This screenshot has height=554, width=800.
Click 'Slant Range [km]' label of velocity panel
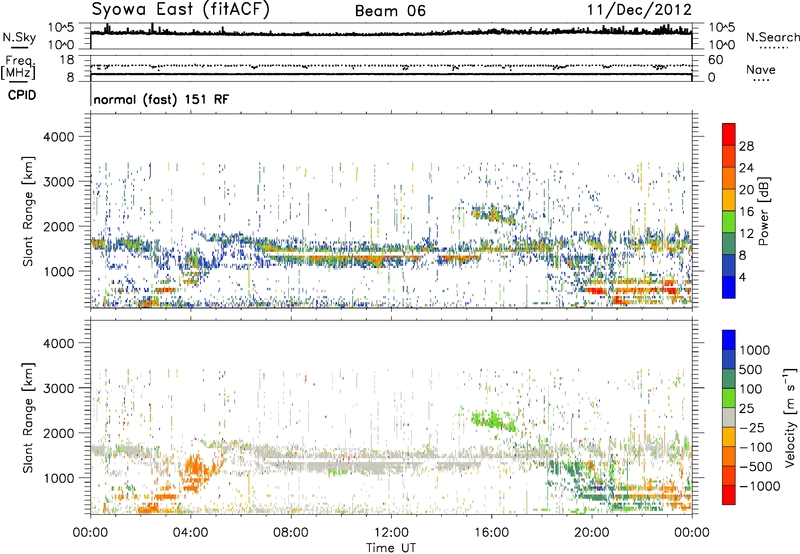(28, 418)
